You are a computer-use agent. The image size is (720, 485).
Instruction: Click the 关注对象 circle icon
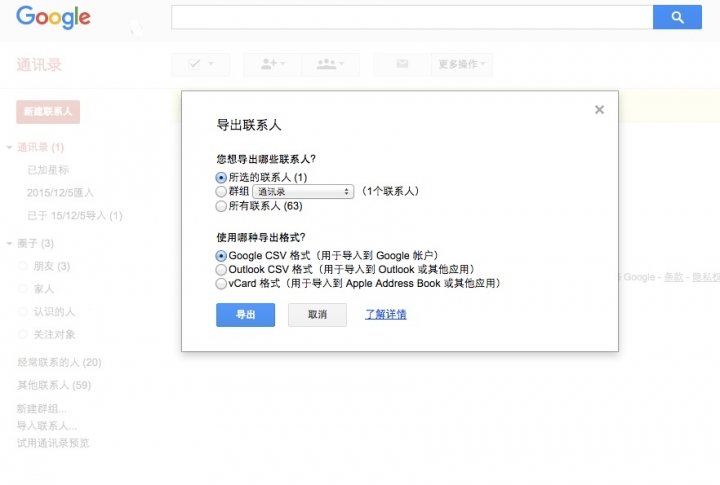click(22, 334)
